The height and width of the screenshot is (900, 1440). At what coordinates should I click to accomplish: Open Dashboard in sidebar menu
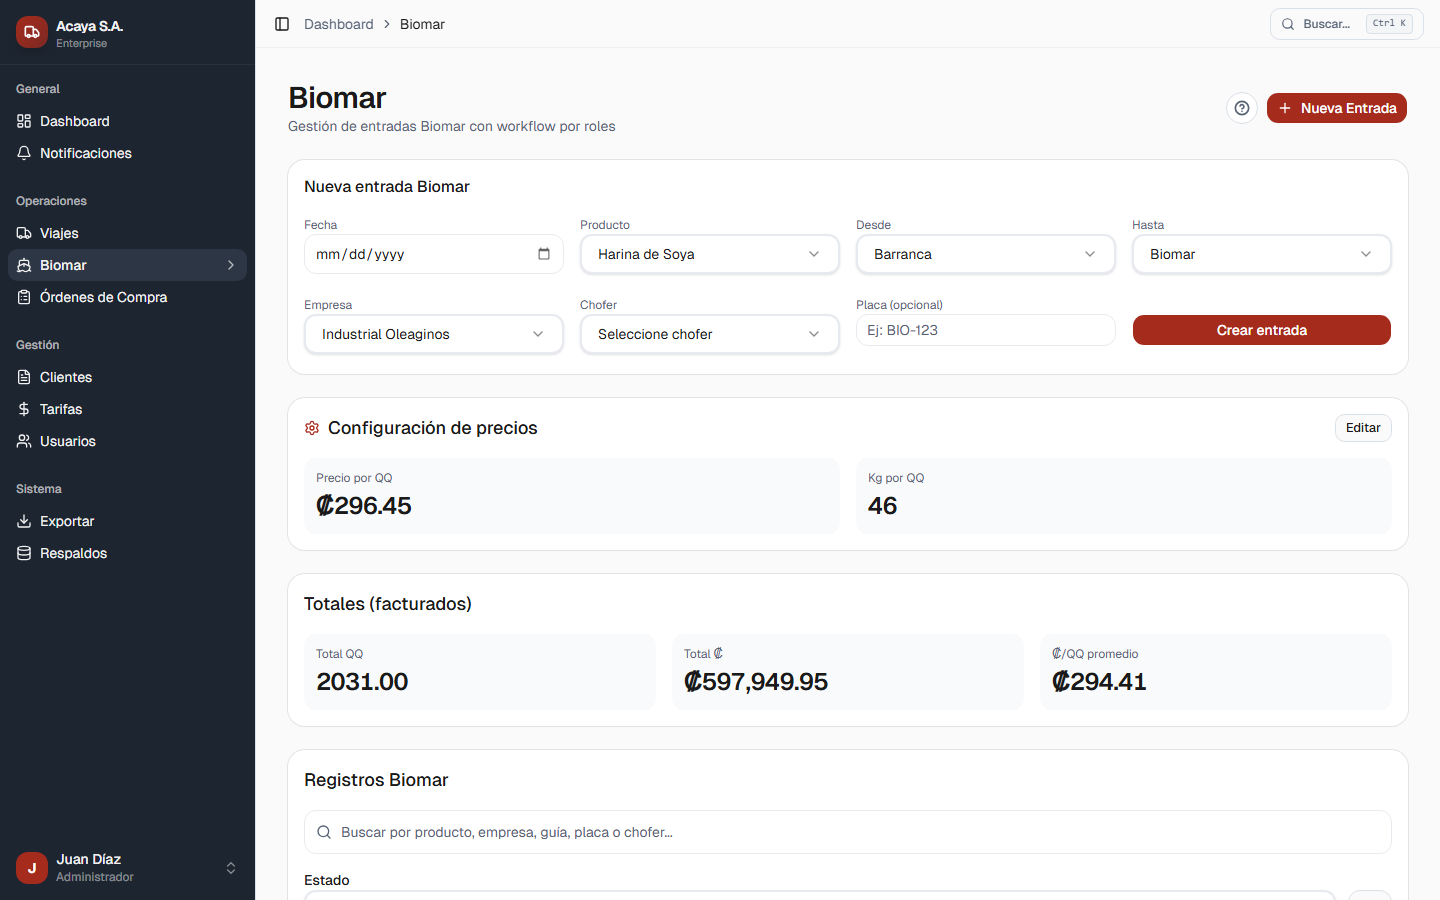[127, 121]
